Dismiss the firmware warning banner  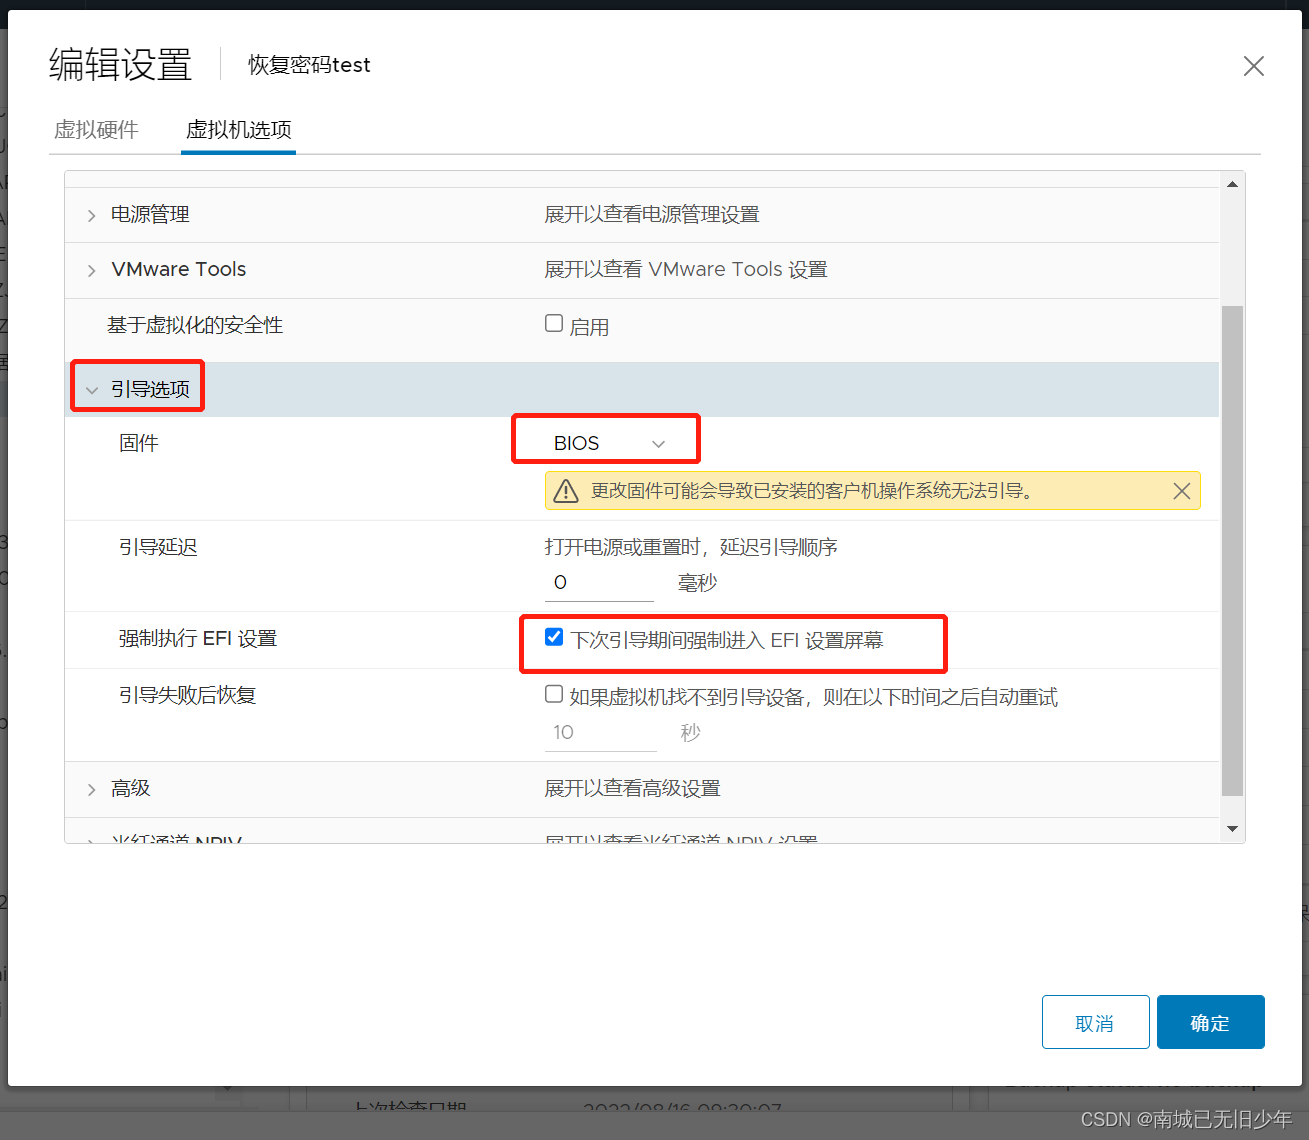click(x=1181, y=491)
